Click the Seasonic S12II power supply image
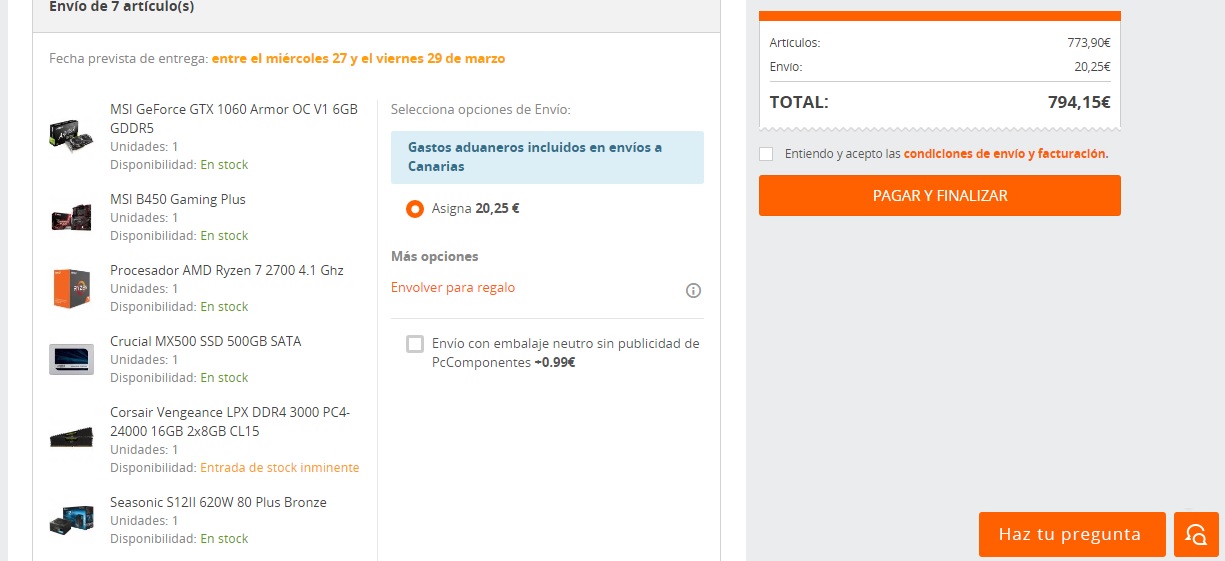Screen dimensions: 1225x561 pyautogui.click(x=71, y=521)
